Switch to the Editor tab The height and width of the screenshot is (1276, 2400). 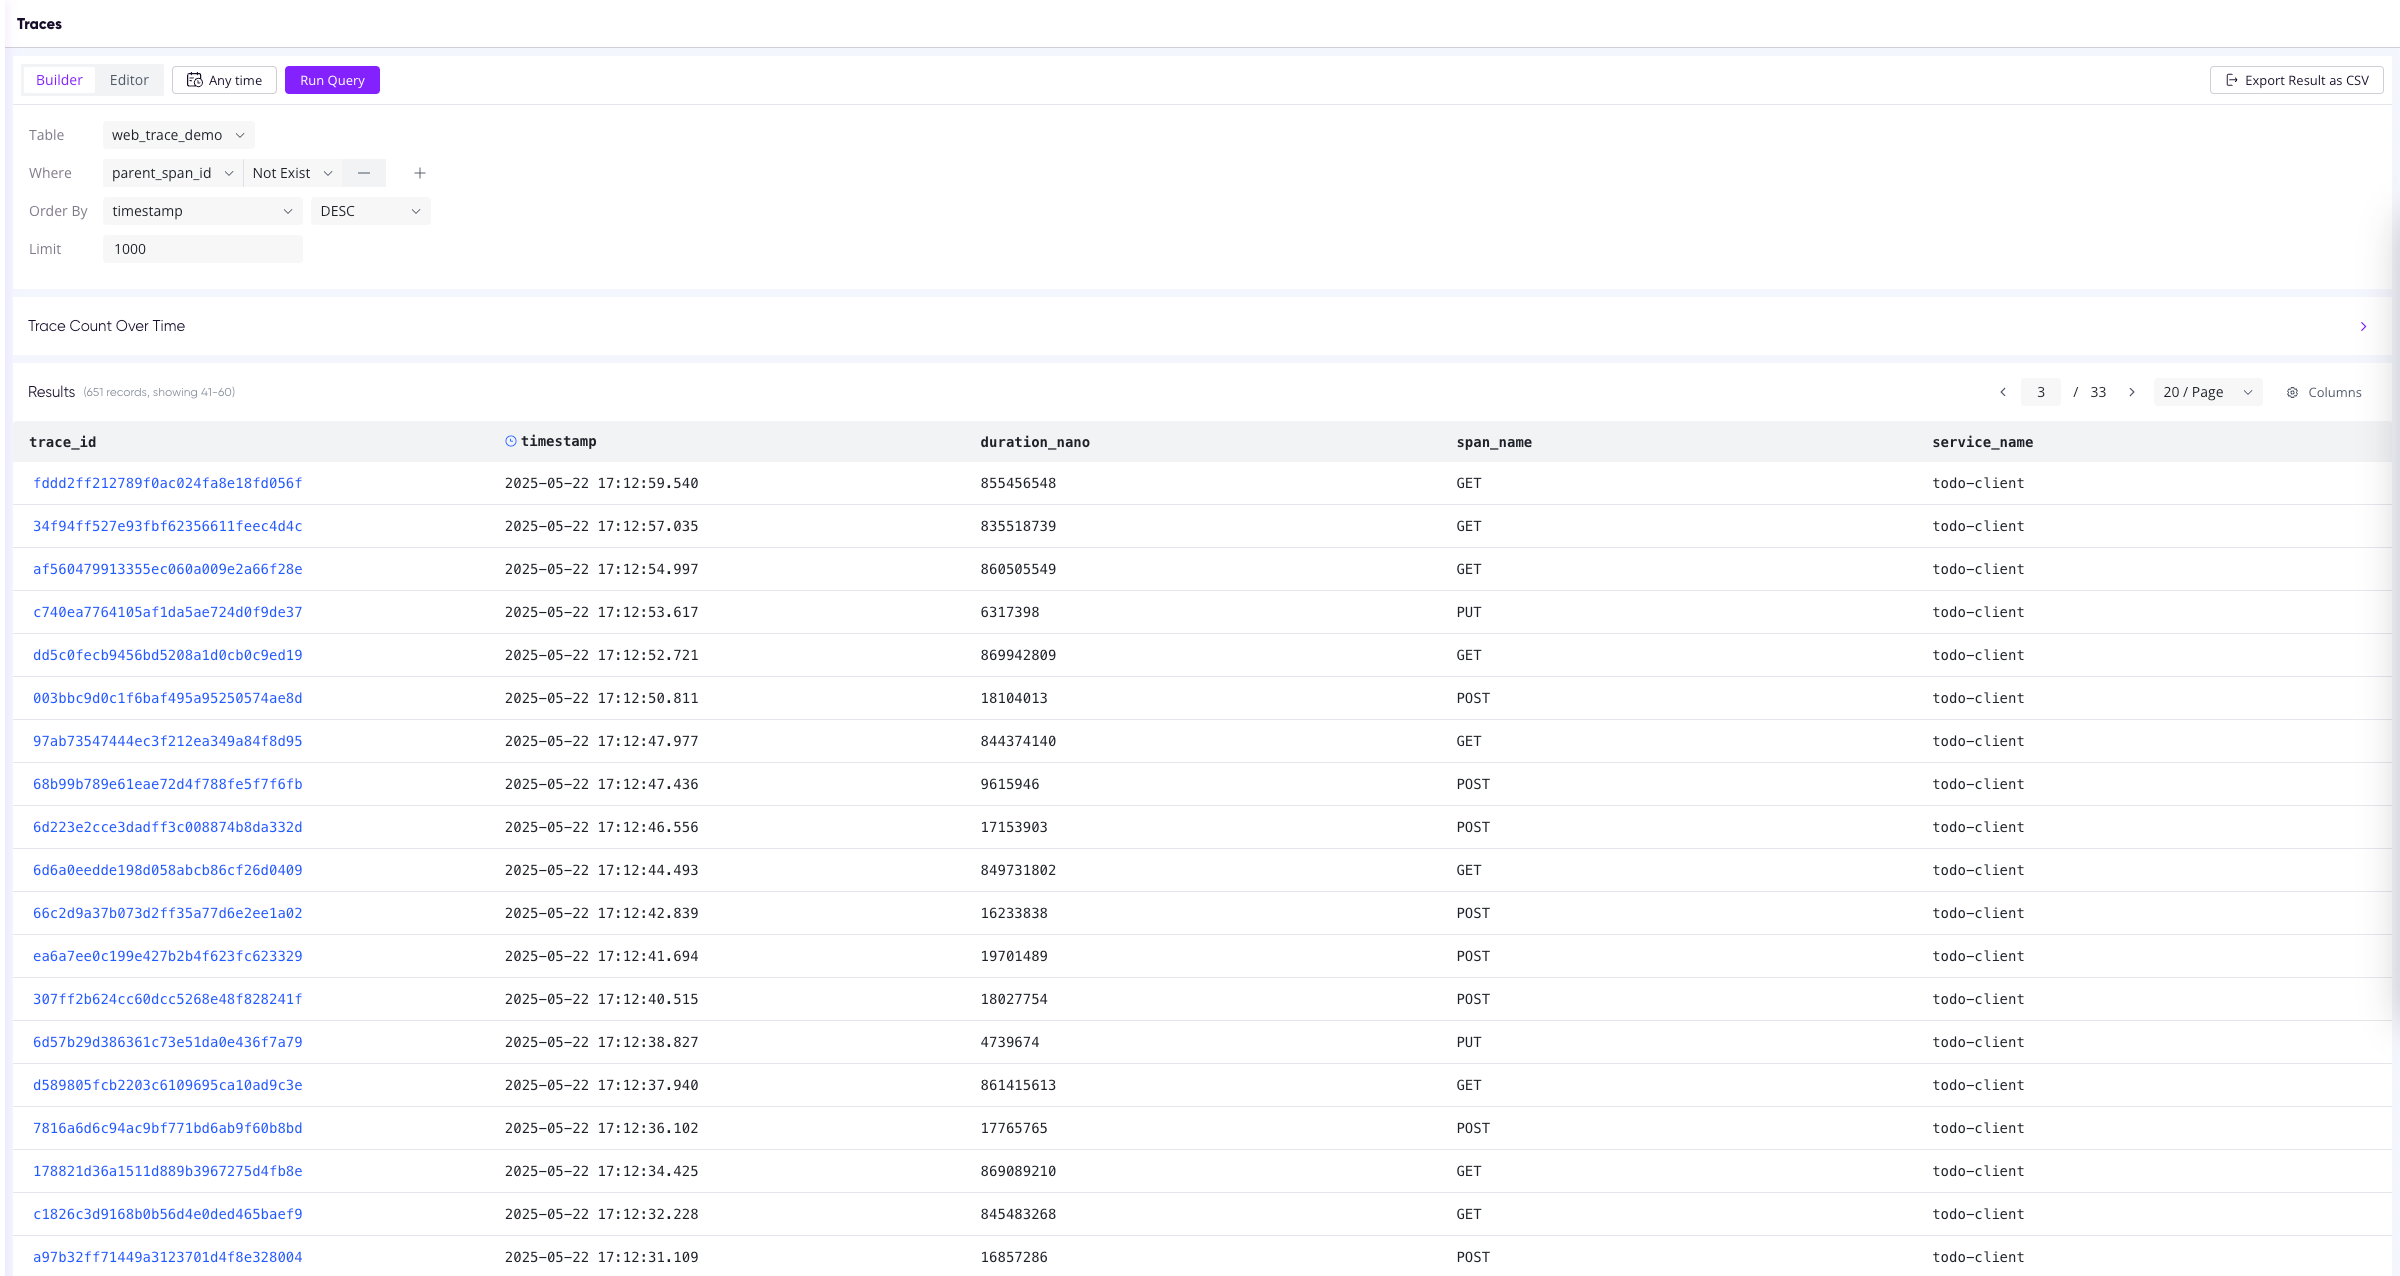point(129,80)
